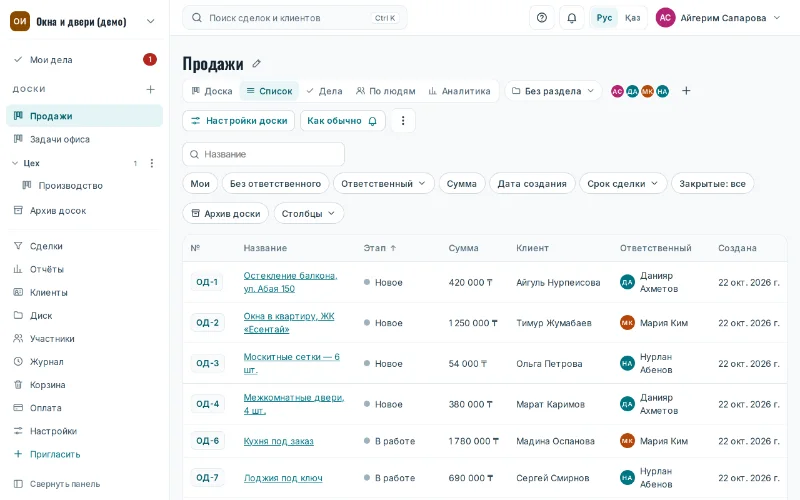Go to Сделки in sidebar

point(84,246)
